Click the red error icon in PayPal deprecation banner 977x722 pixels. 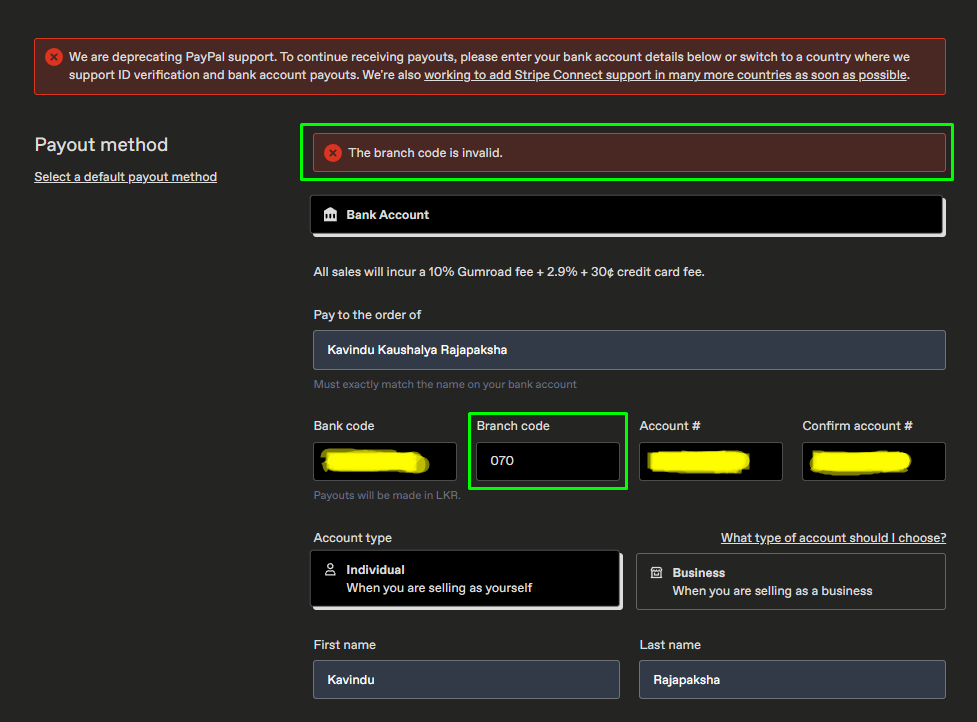coord(54,57)
